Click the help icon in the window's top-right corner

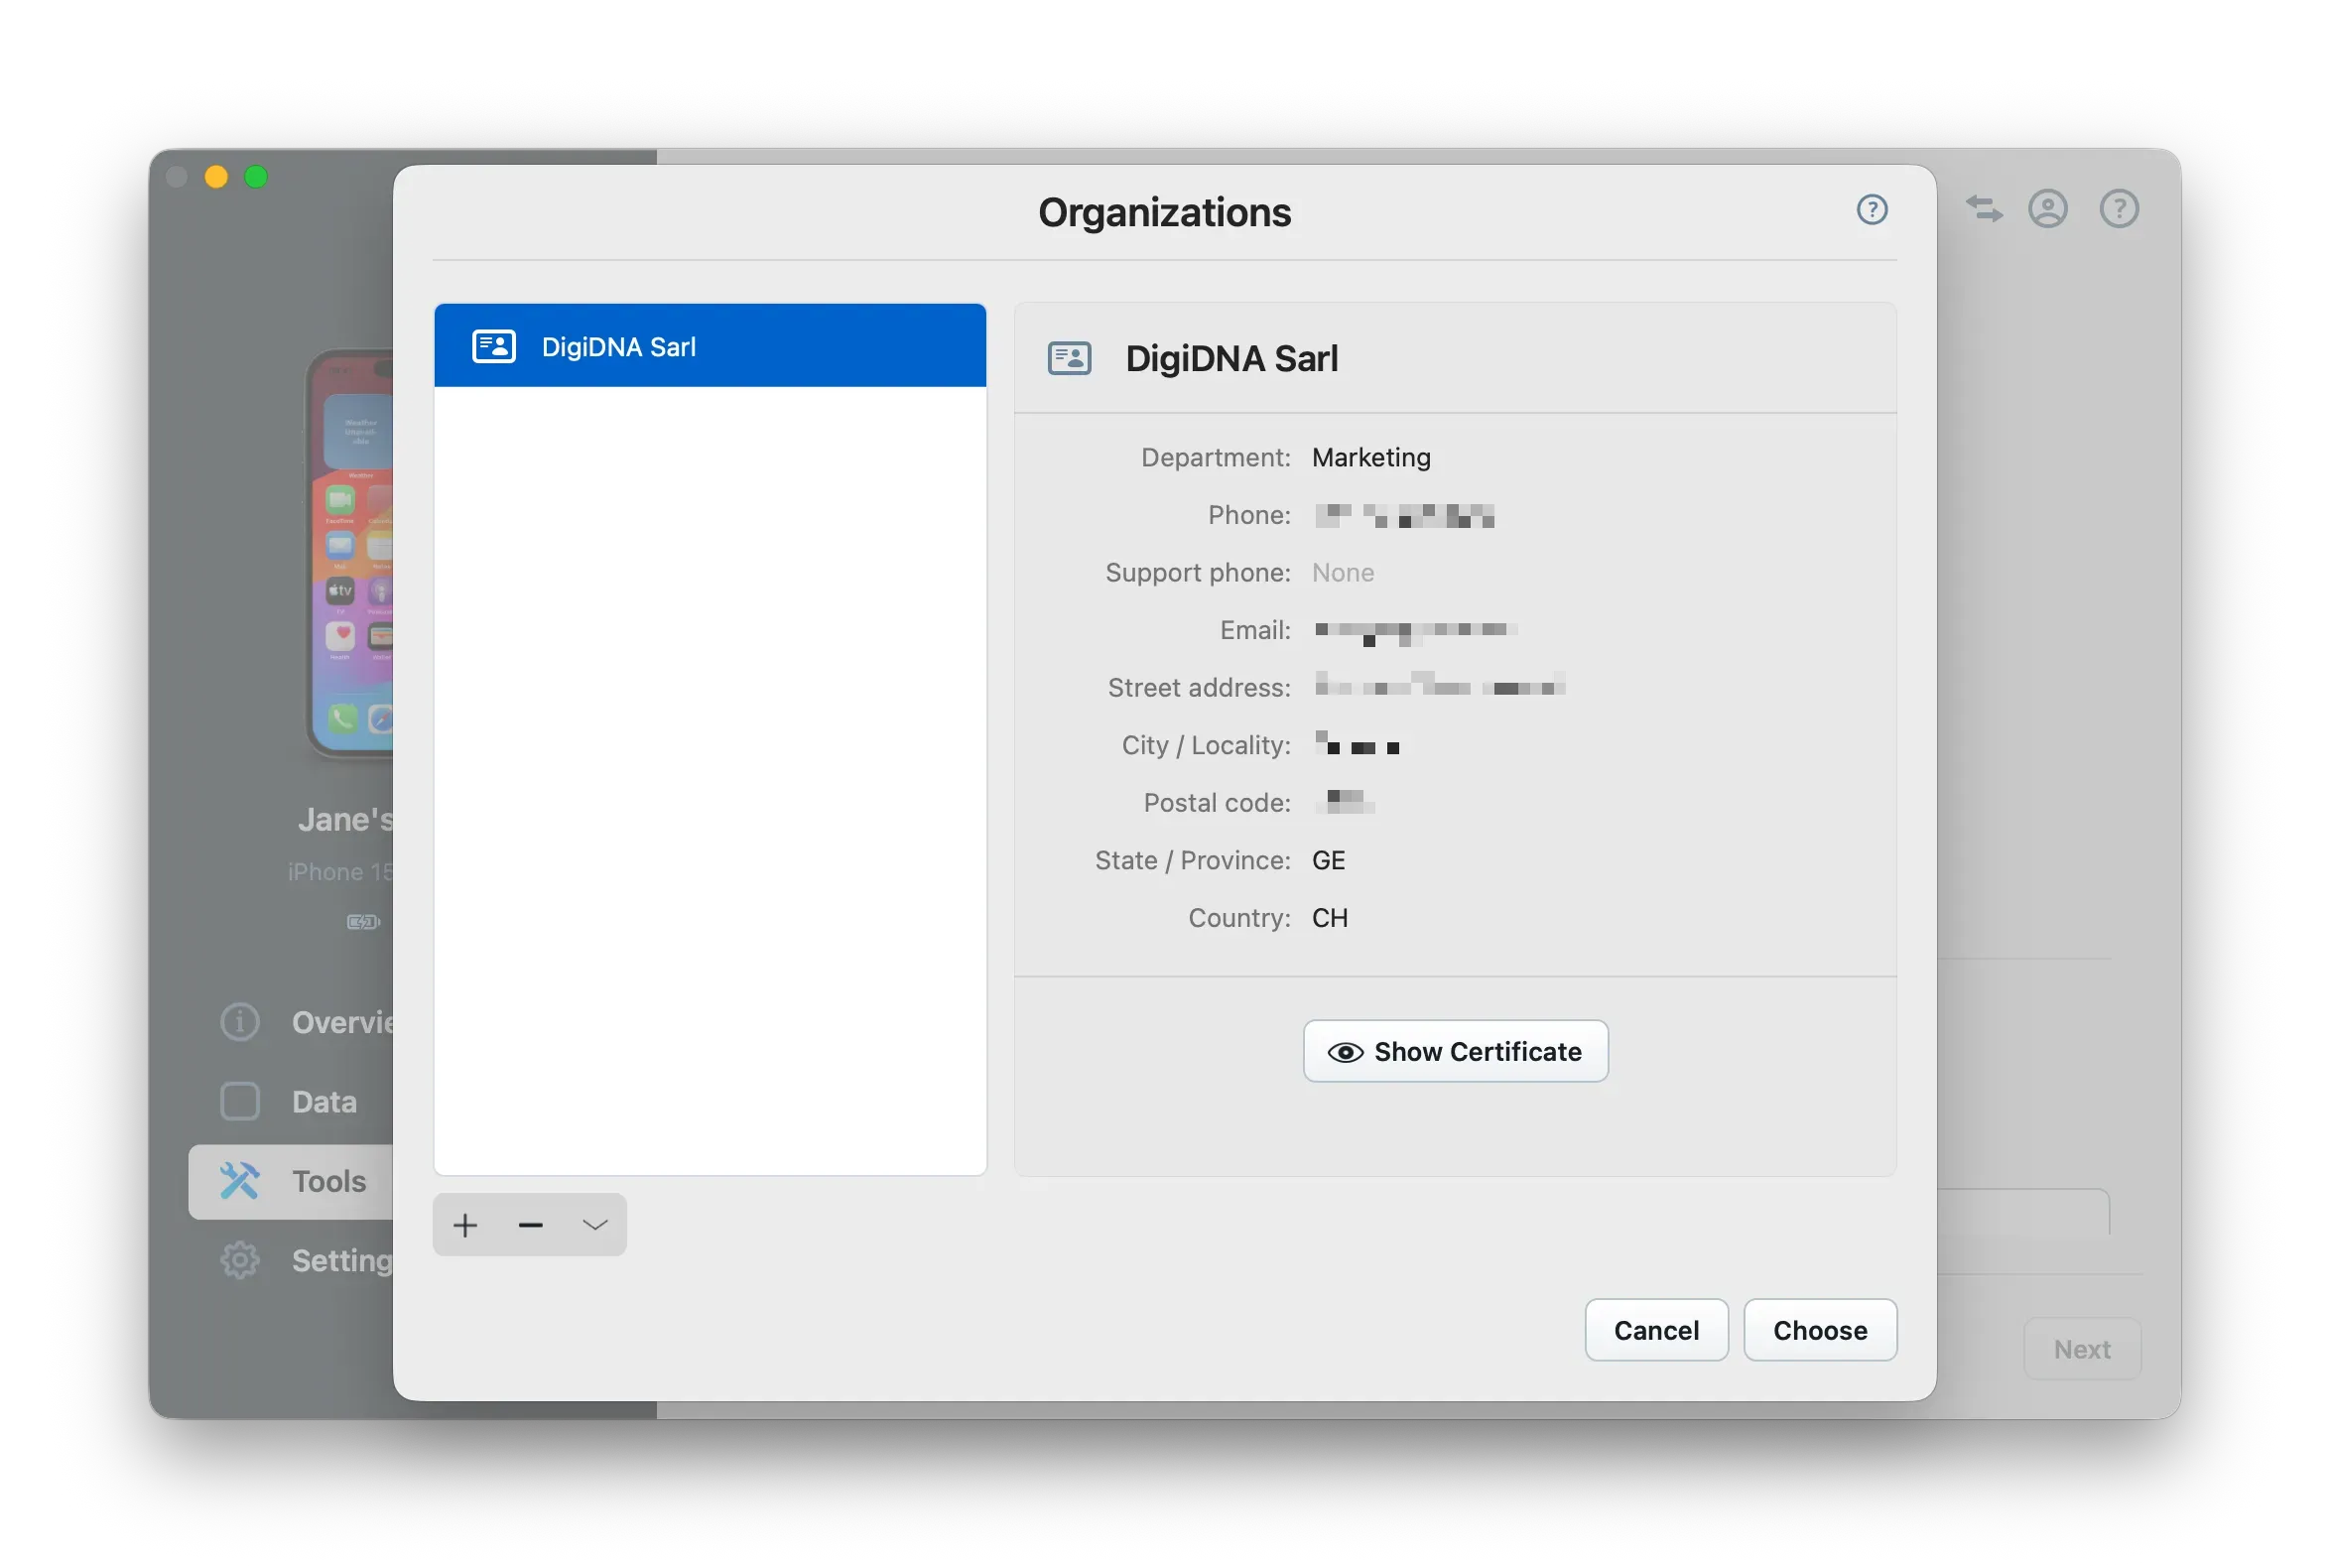(2118, 208)
